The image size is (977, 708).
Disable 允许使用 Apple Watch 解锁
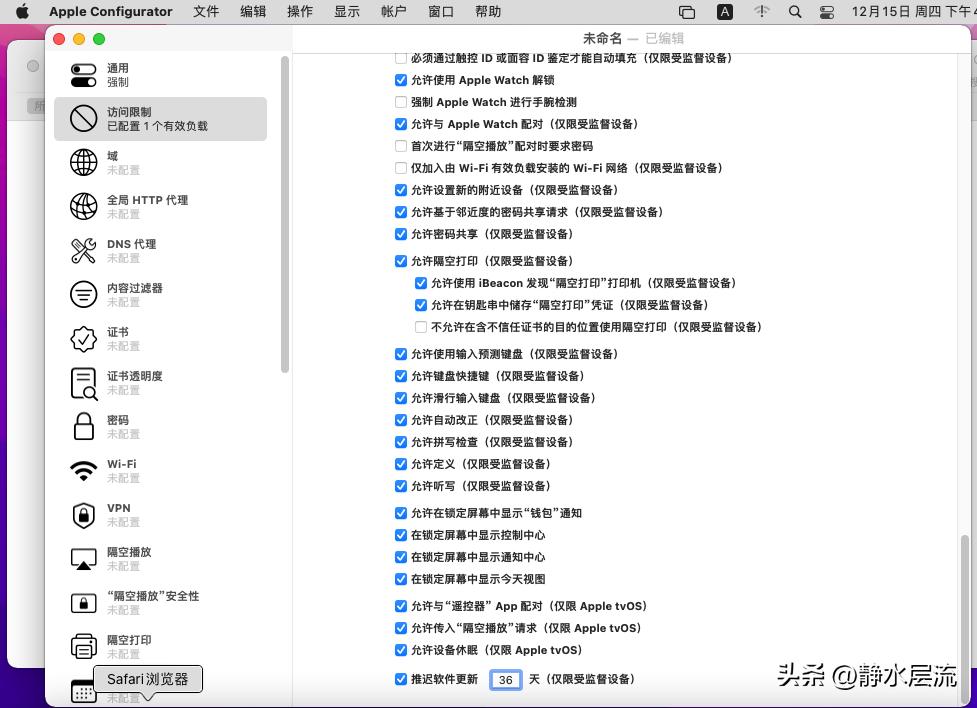coord(400,80)
